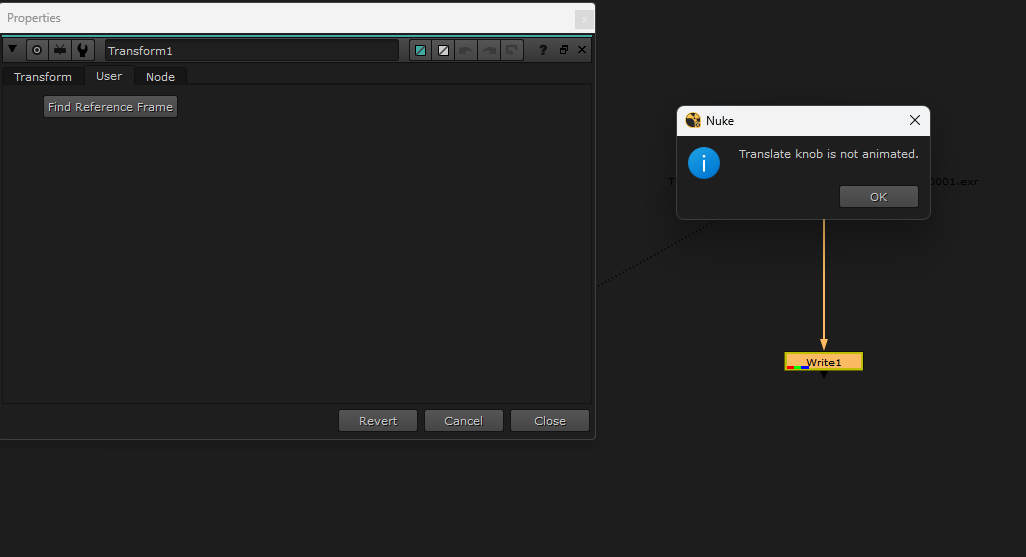The height and width of the screenshot is (557, 1026).
Task: Click the center node in graph icon
Action: tap(37, 50)
